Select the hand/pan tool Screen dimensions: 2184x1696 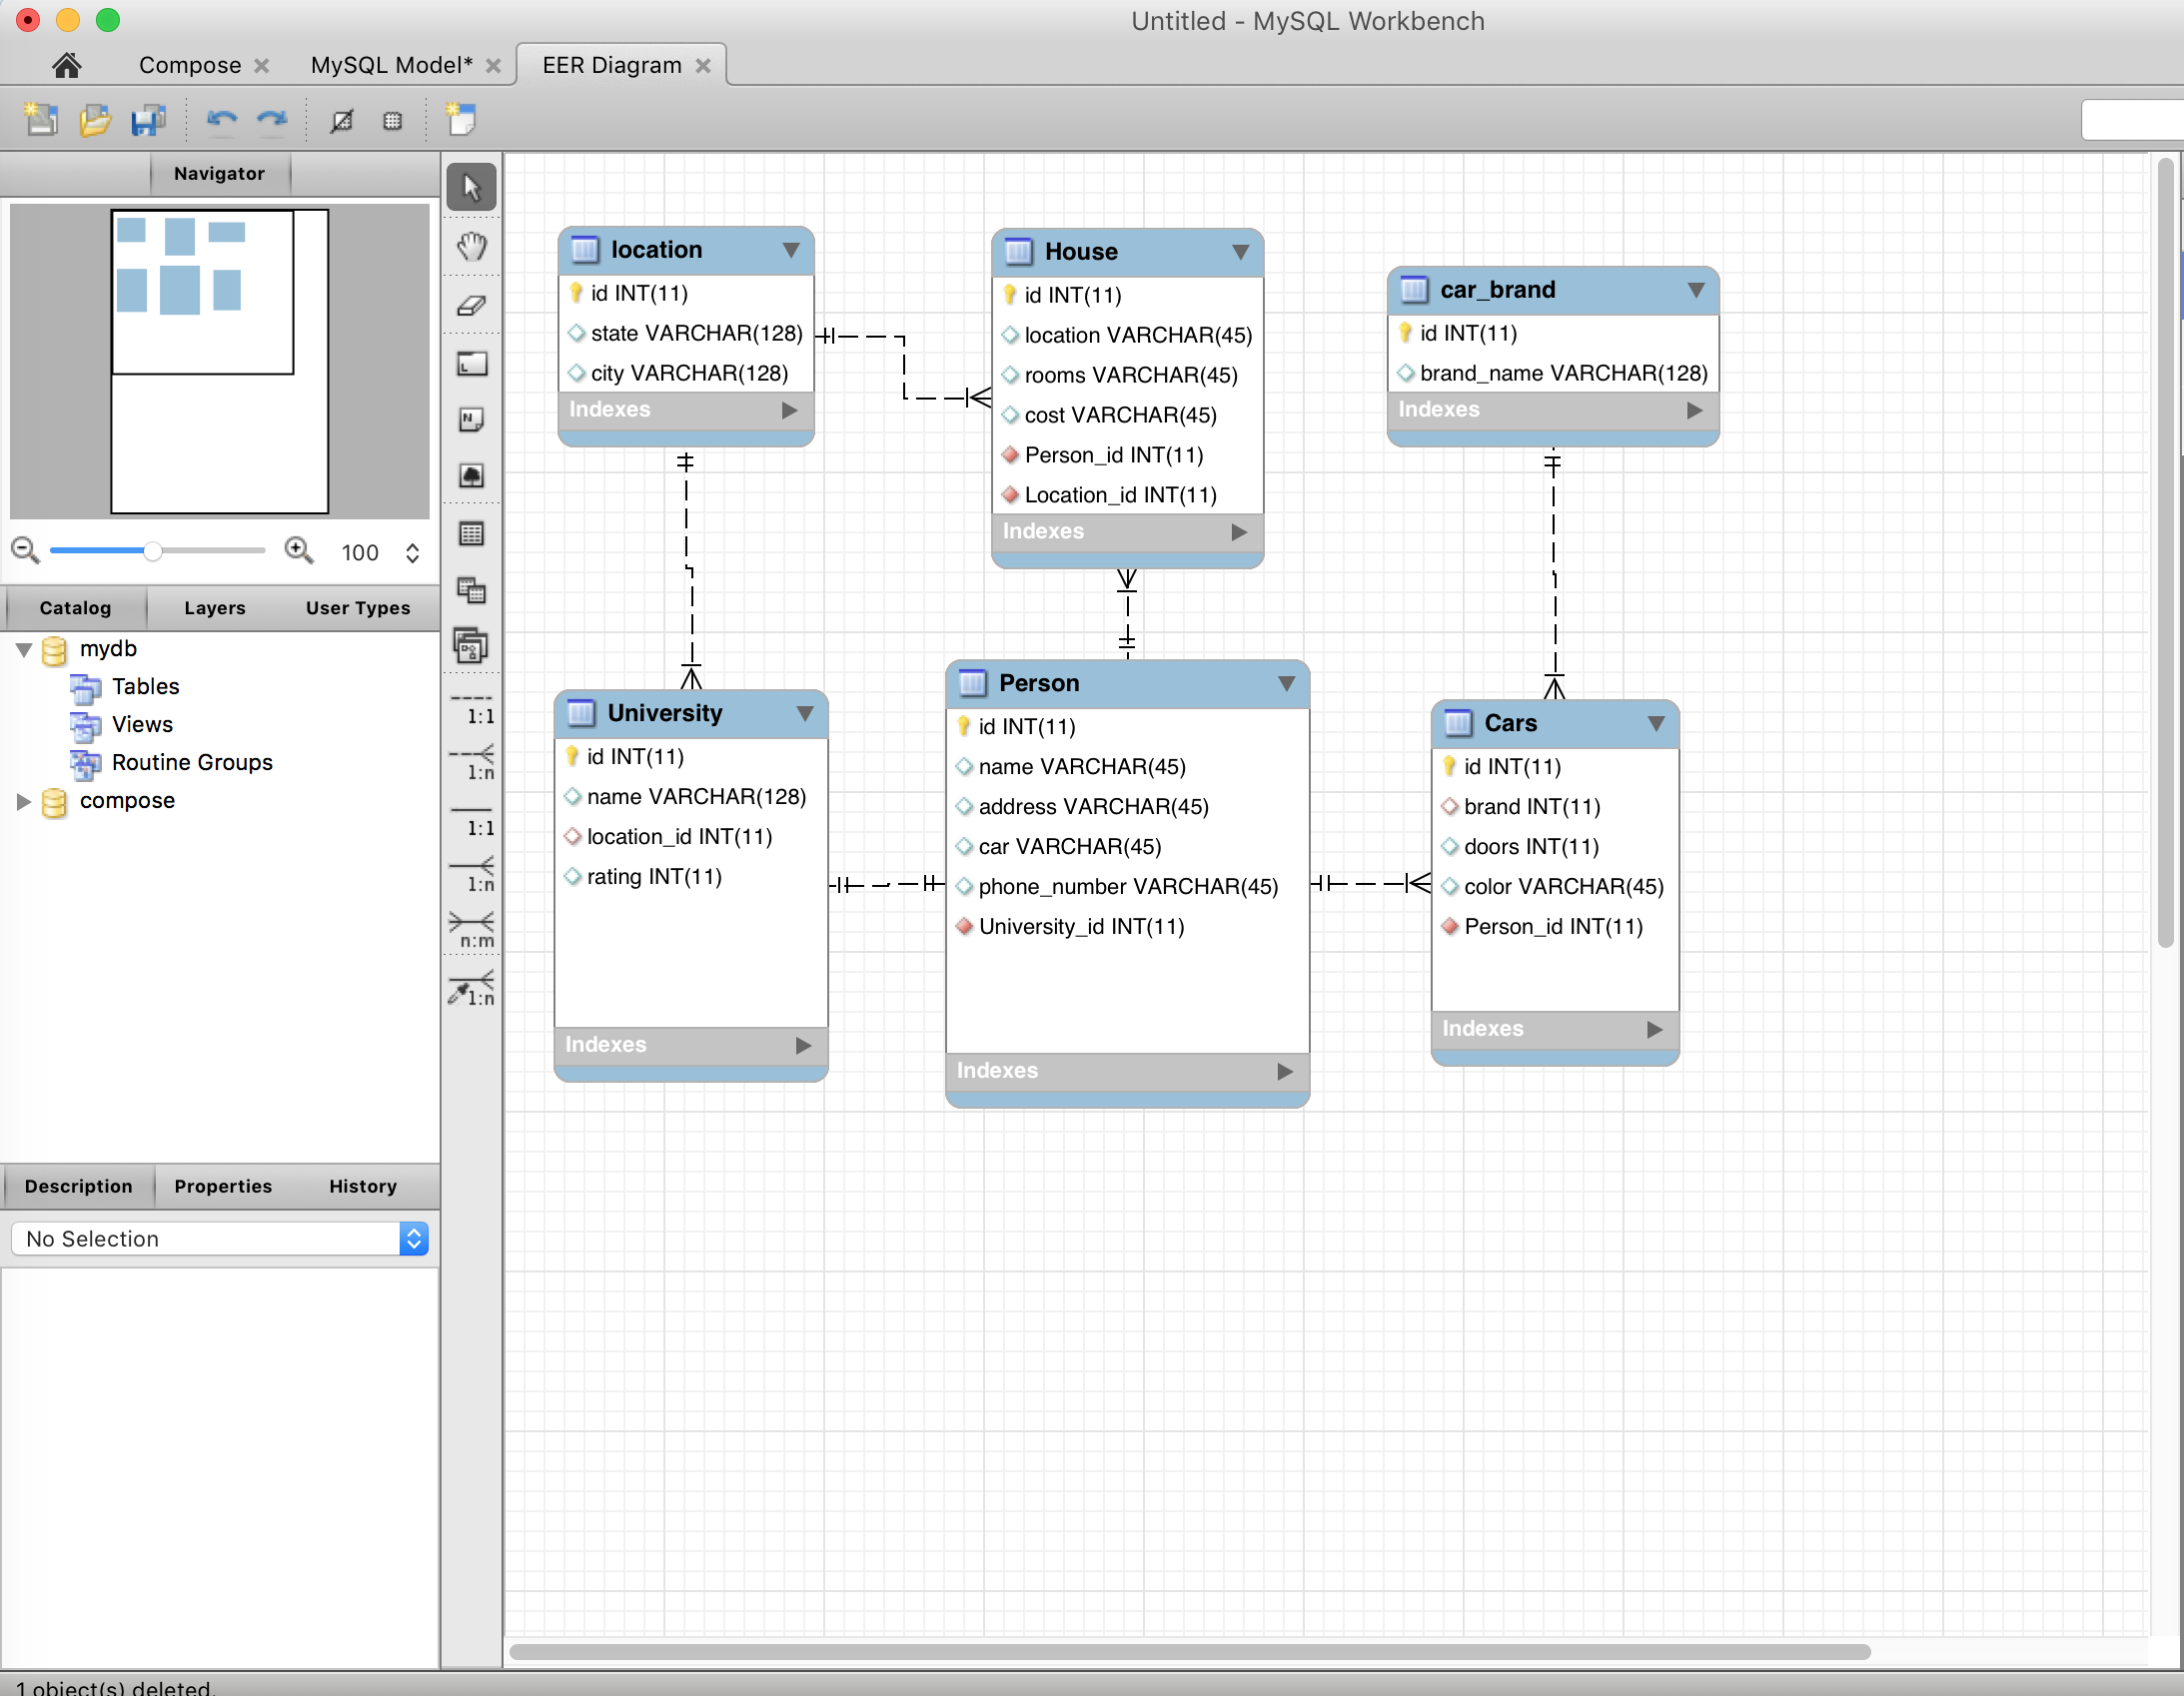[470, 247]
